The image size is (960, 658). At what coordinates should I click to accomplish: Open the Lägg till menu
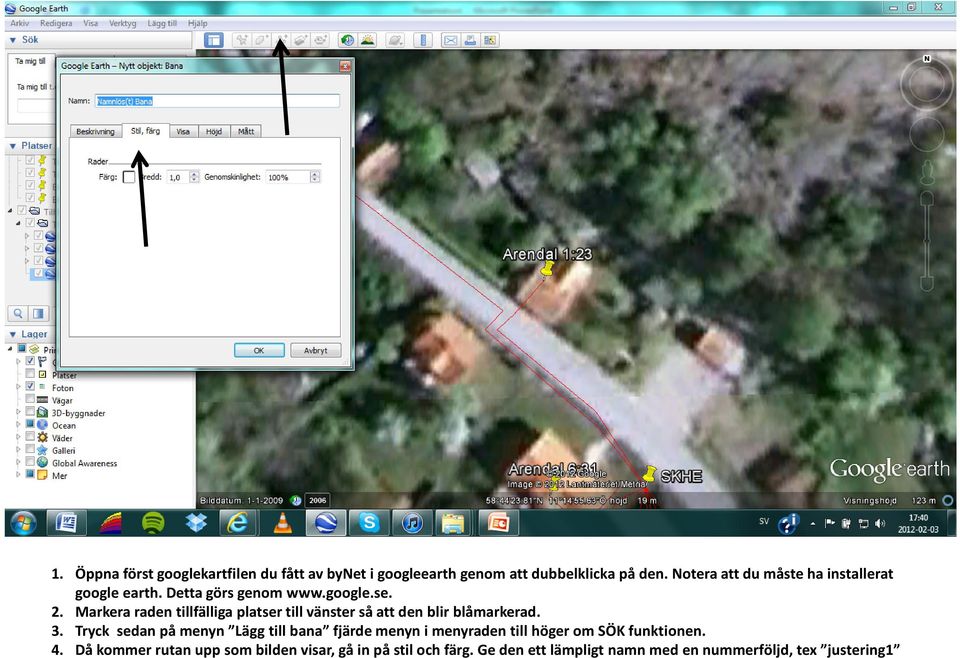(x=162, y=23)
